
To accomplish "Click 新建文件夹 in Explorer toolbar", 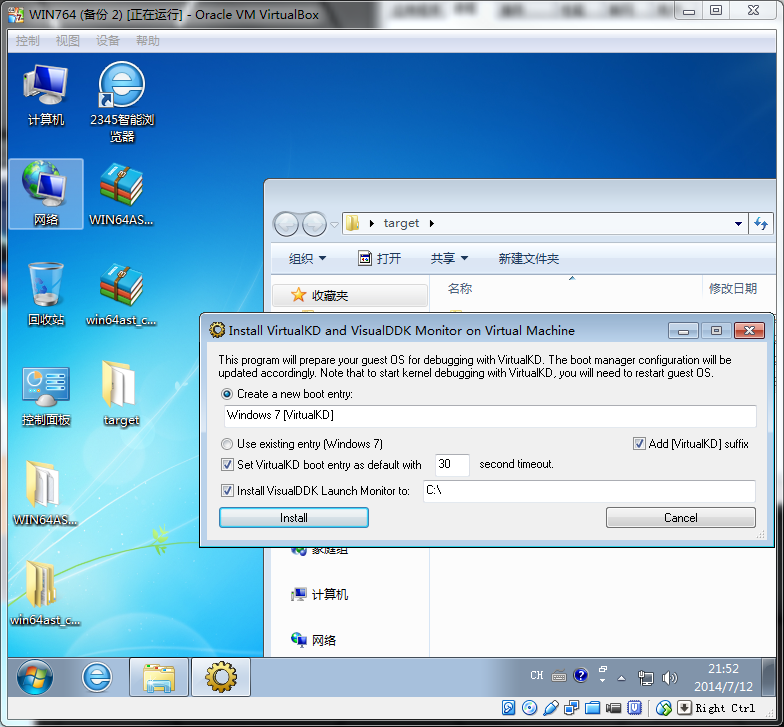I will tap(528, 258).
